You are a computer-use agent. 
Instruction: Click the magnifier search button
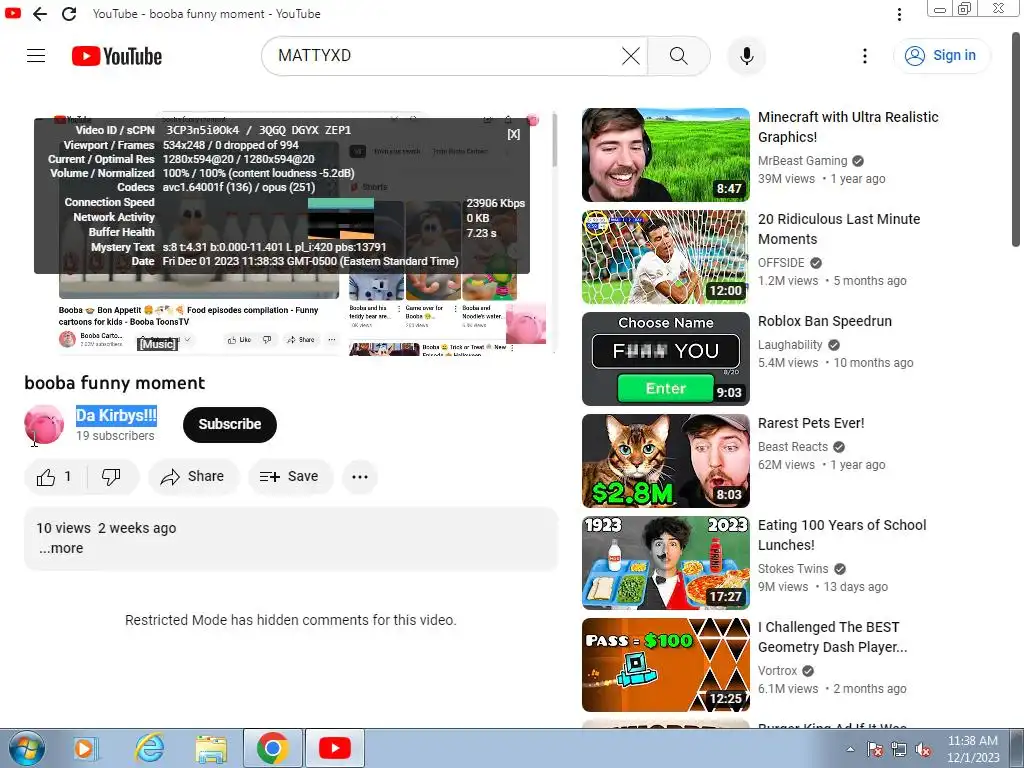coord(679,56)
